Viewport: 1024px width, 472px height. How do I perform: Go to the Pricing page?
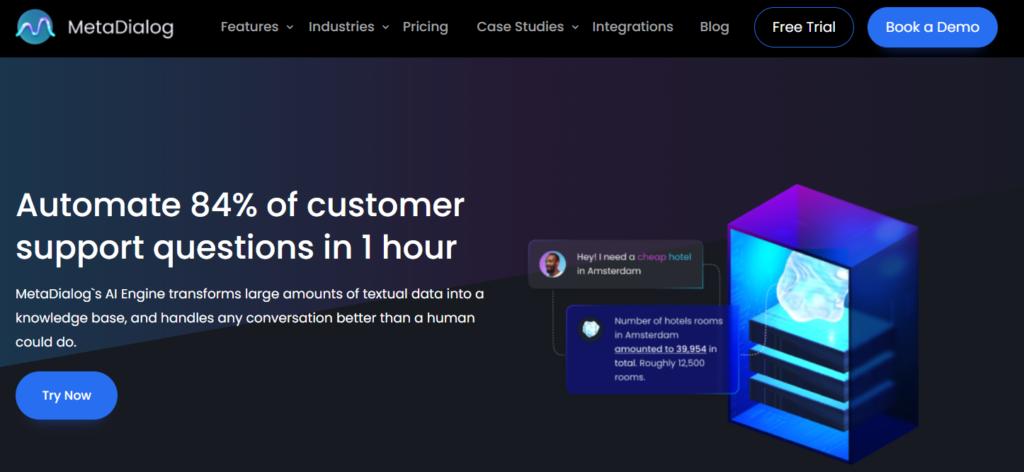pos(425,27)
